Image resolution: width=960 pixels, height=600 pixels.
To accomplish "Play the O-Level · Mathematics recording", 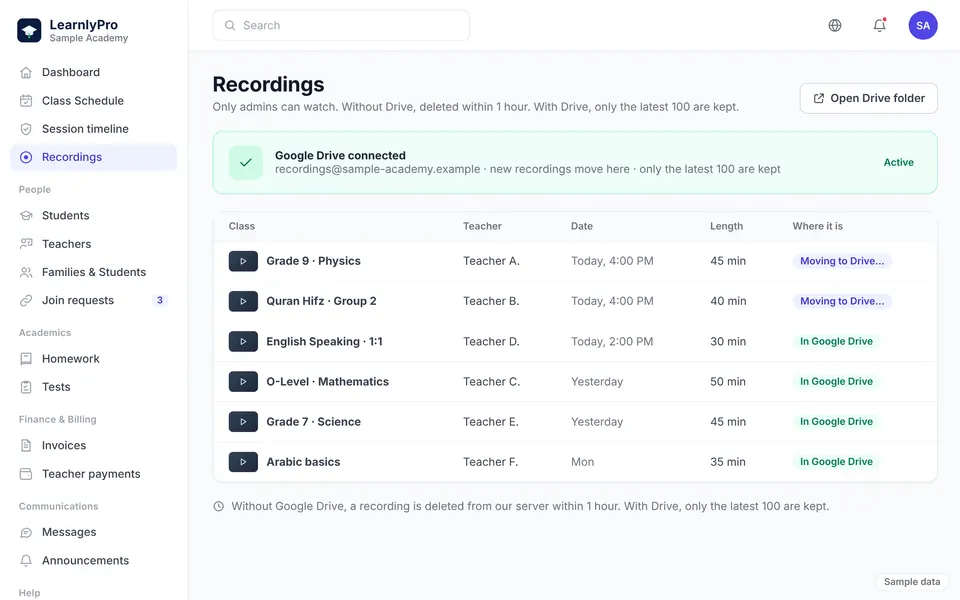I will point(243,381).
